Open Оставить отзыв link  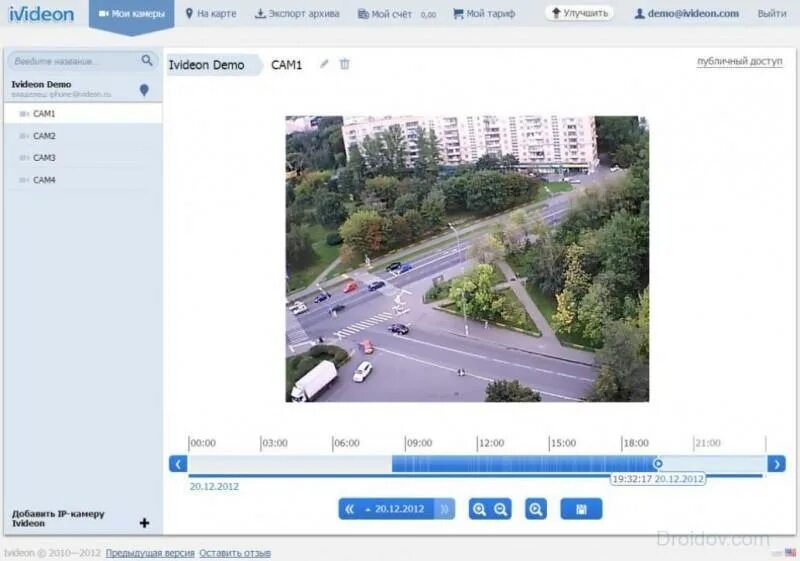tap(235, 553)
